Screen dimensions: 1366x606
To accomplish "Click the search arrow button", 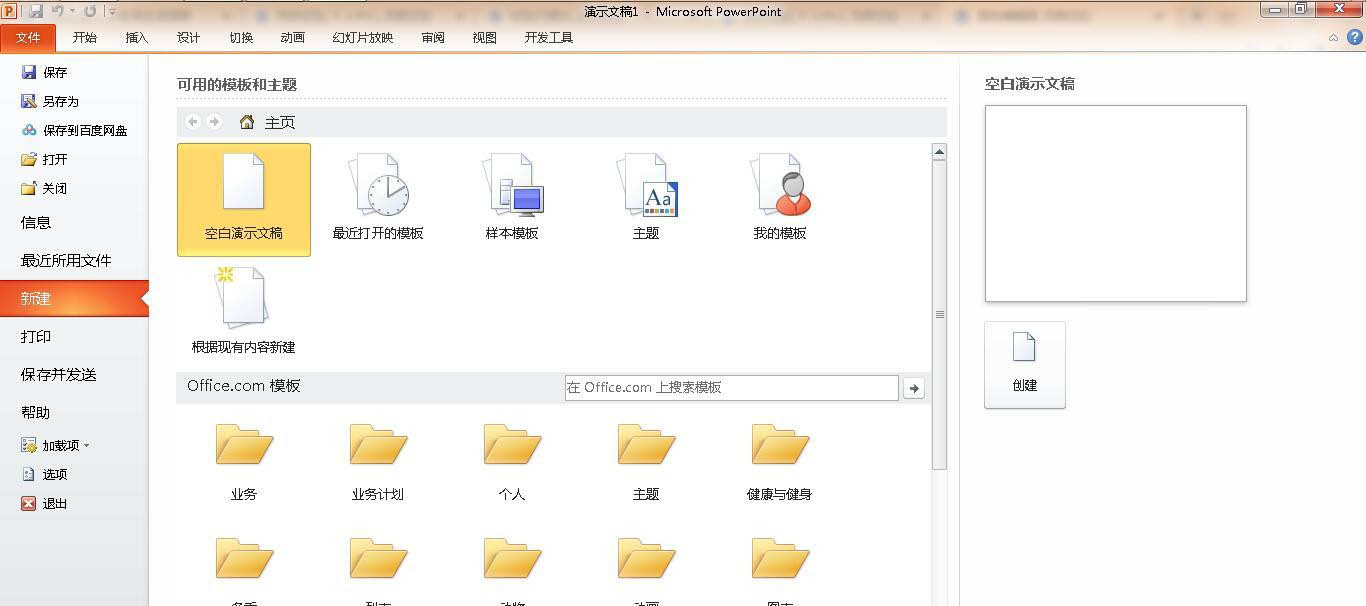I will [913, 388].
